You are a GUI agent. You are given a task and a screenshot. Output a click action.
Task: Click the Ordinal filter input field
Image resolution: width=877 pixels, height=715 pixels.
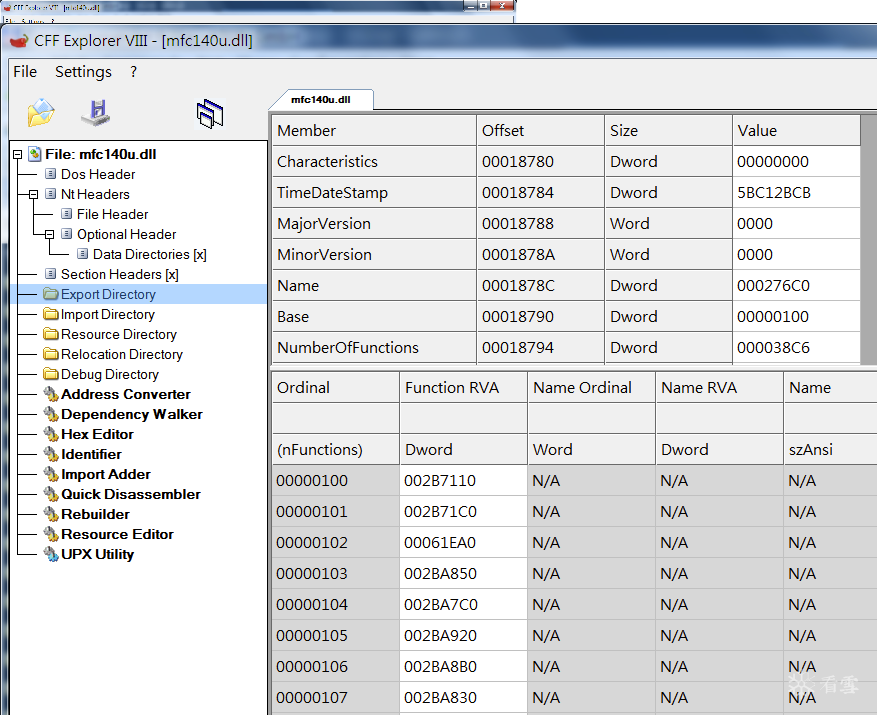pos(336,418)
